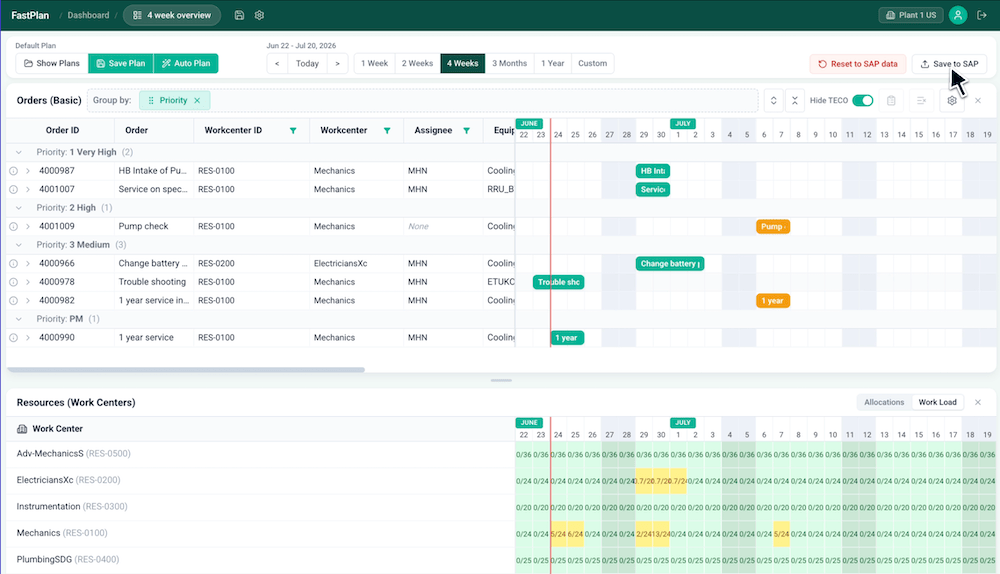This screenshot has height=574, width=1000.
Task: Expand order 4000966 row
Action: pyautogui.click(x=27, y=263)
